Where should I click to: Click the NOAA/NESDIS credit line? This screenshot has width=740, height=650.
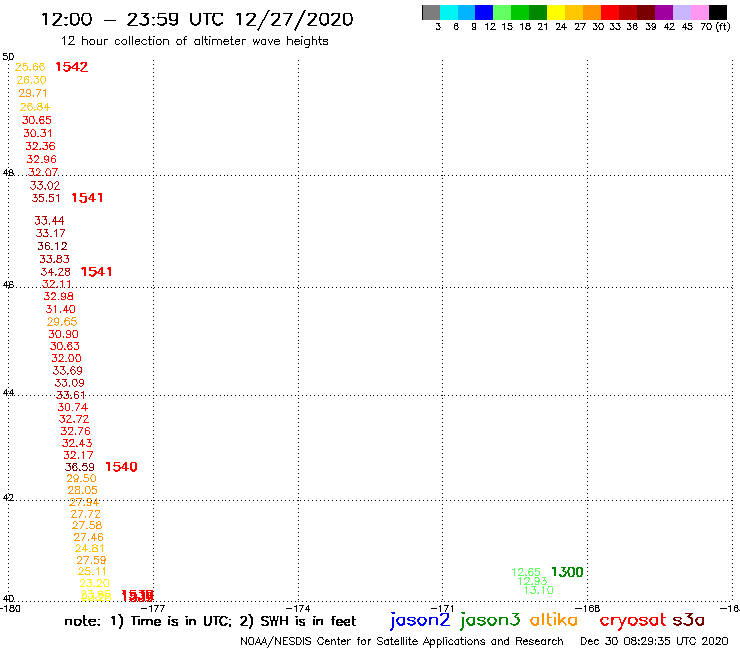(x=402, y=642)
